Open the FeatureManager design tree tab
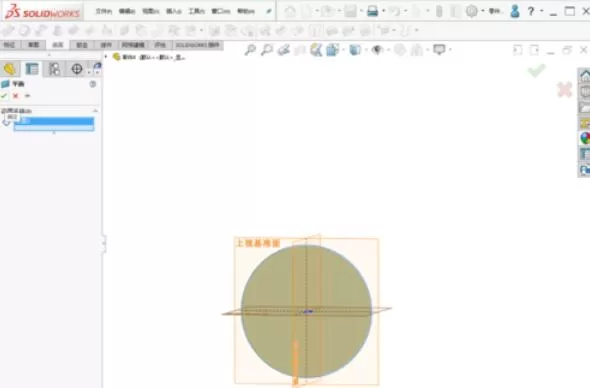Screen dimensions: 590x388 pyautogui.click(x=9, y=69)
